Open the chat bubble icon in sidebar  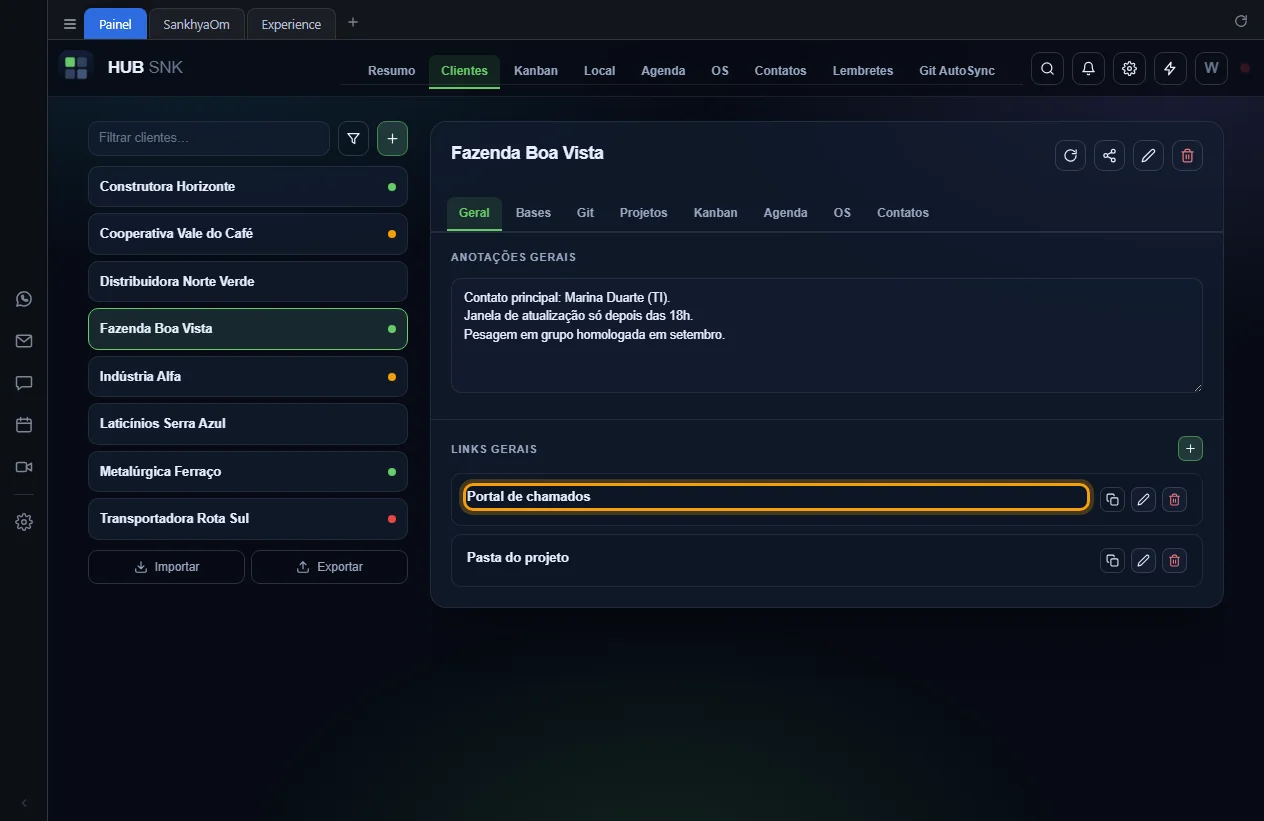(24, 383)
